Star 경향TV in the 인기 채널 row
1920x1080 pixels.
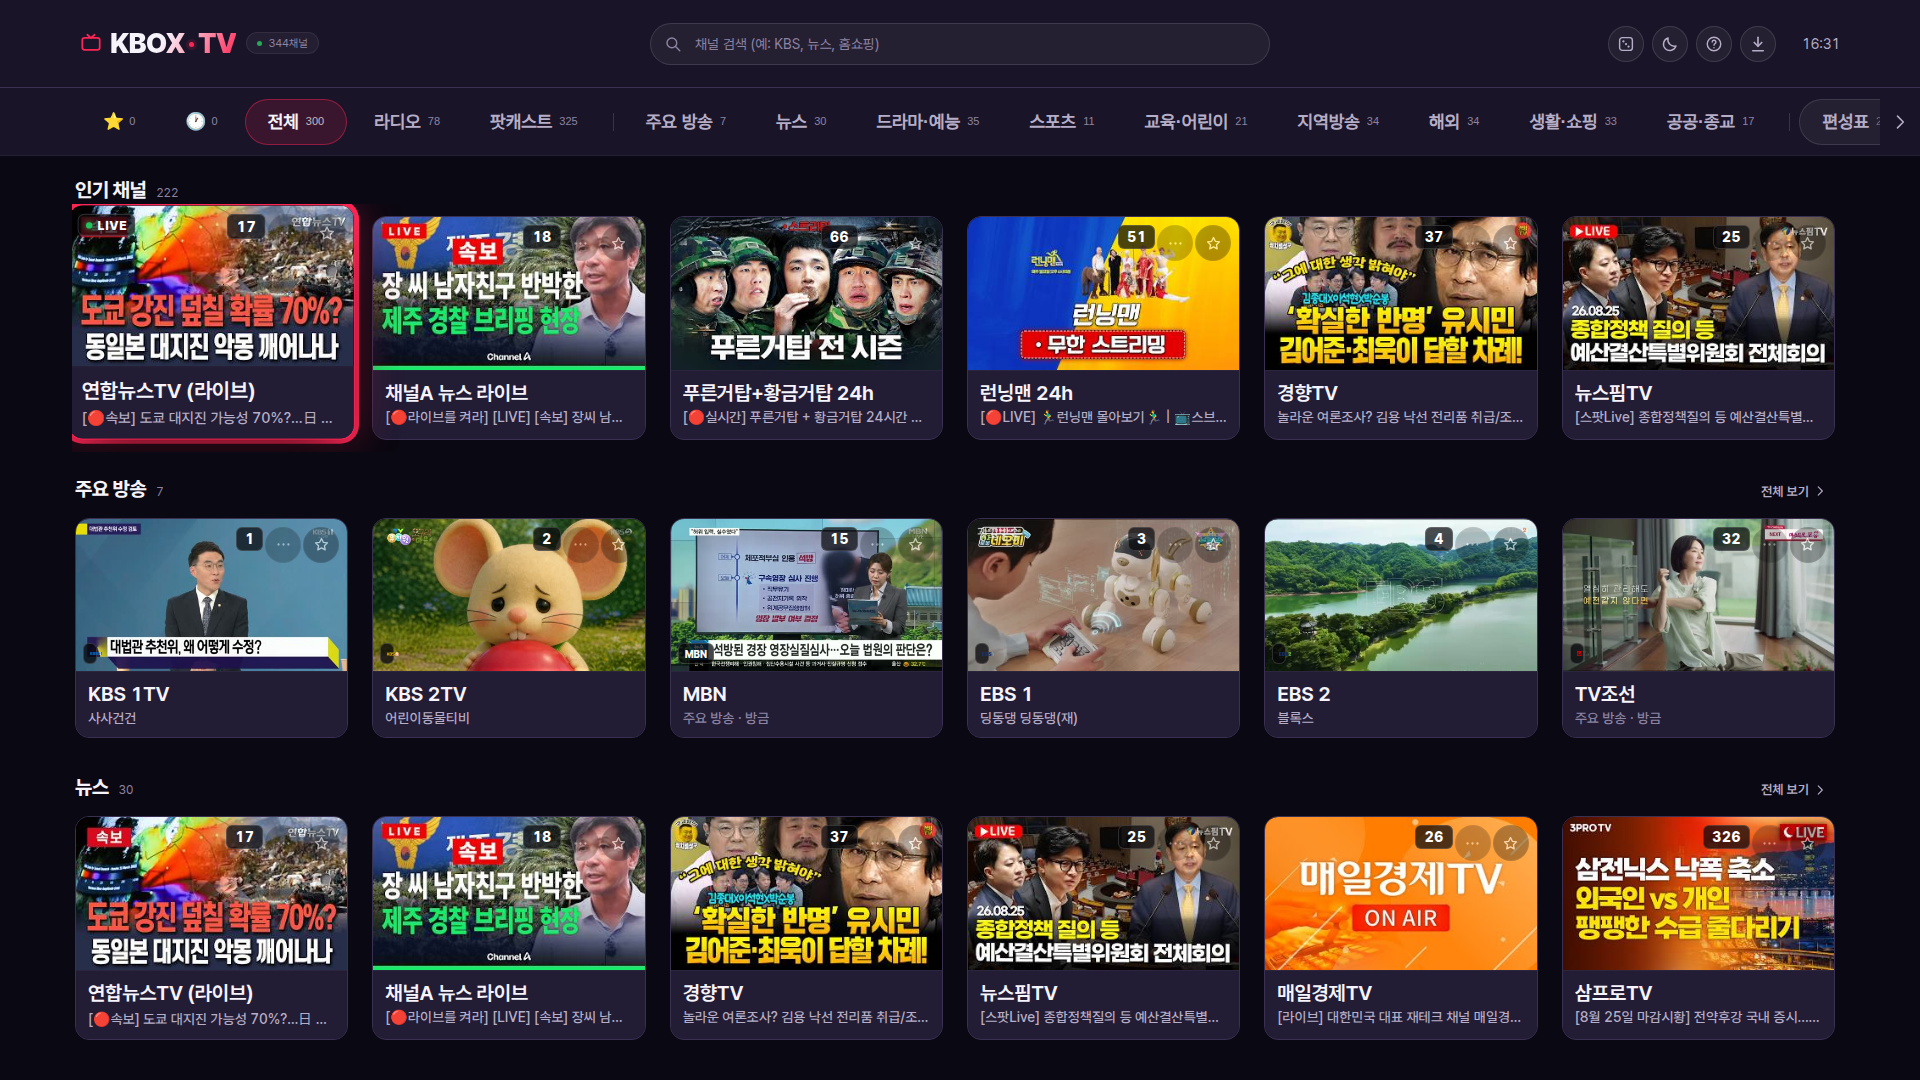[x=1510, y=243]
